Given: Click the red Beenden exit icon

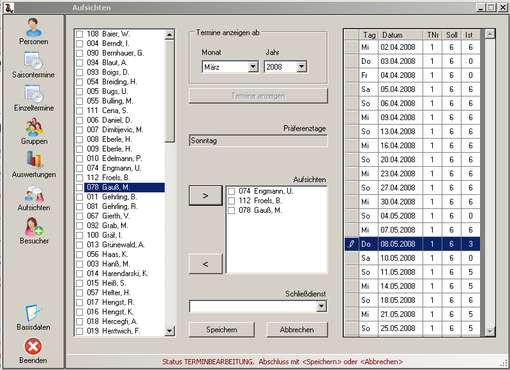Looking at the screenshot, I should (33, 346).
